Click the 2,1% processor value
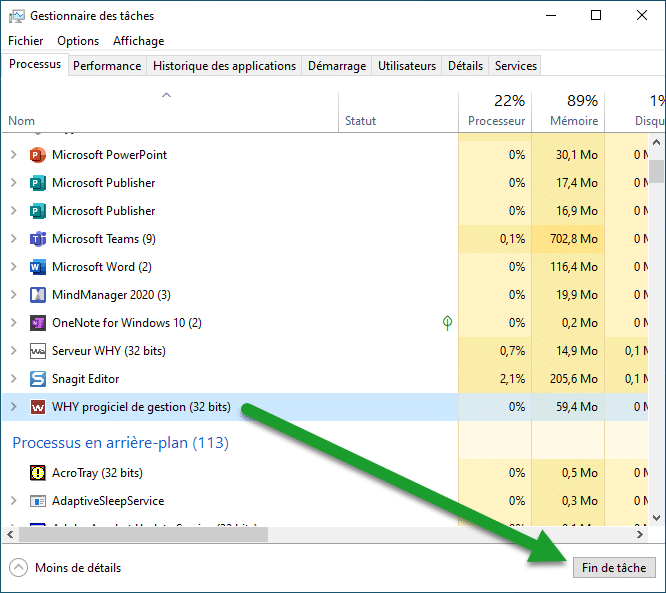This screenshot has height=593, width=666. click(x=512, y=379)
